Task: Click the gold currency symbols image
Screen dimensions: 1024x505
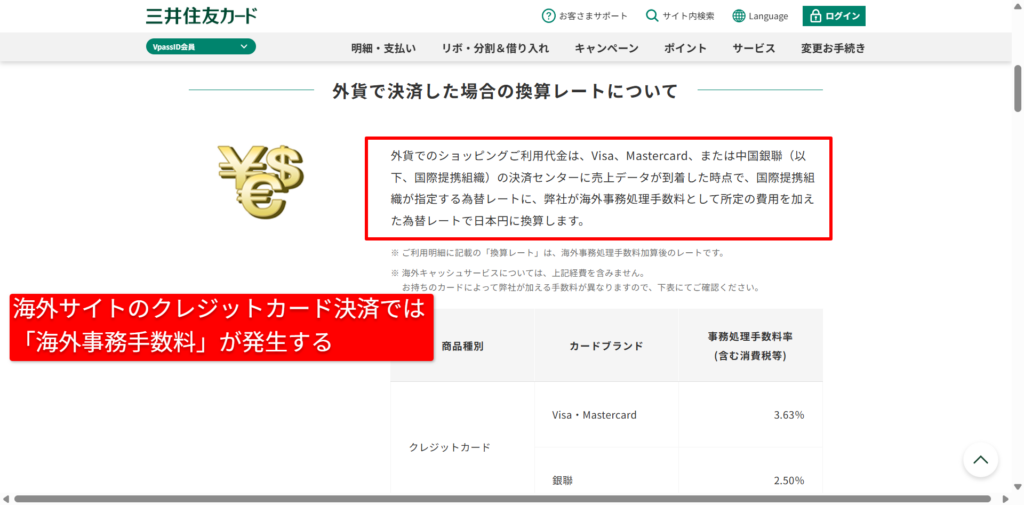Action: pos(261,180)
